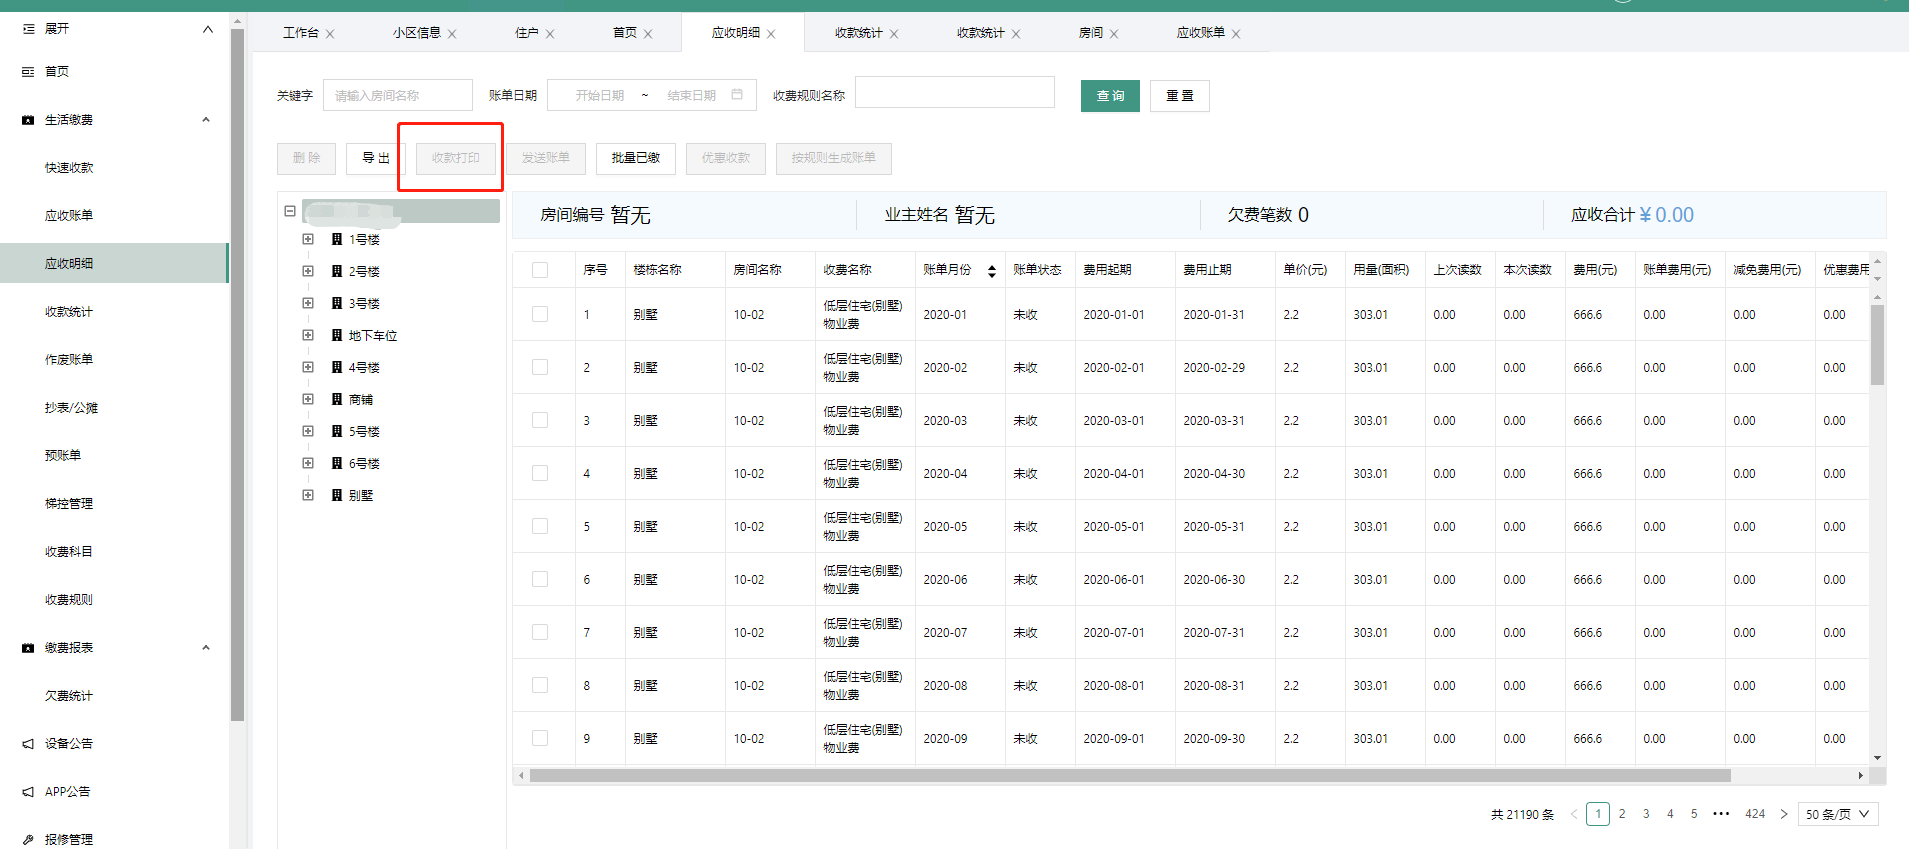This screenshot has width=1909, height=849.
Task: Click the horizontal scrollbar under the table
Action: 1130,776
